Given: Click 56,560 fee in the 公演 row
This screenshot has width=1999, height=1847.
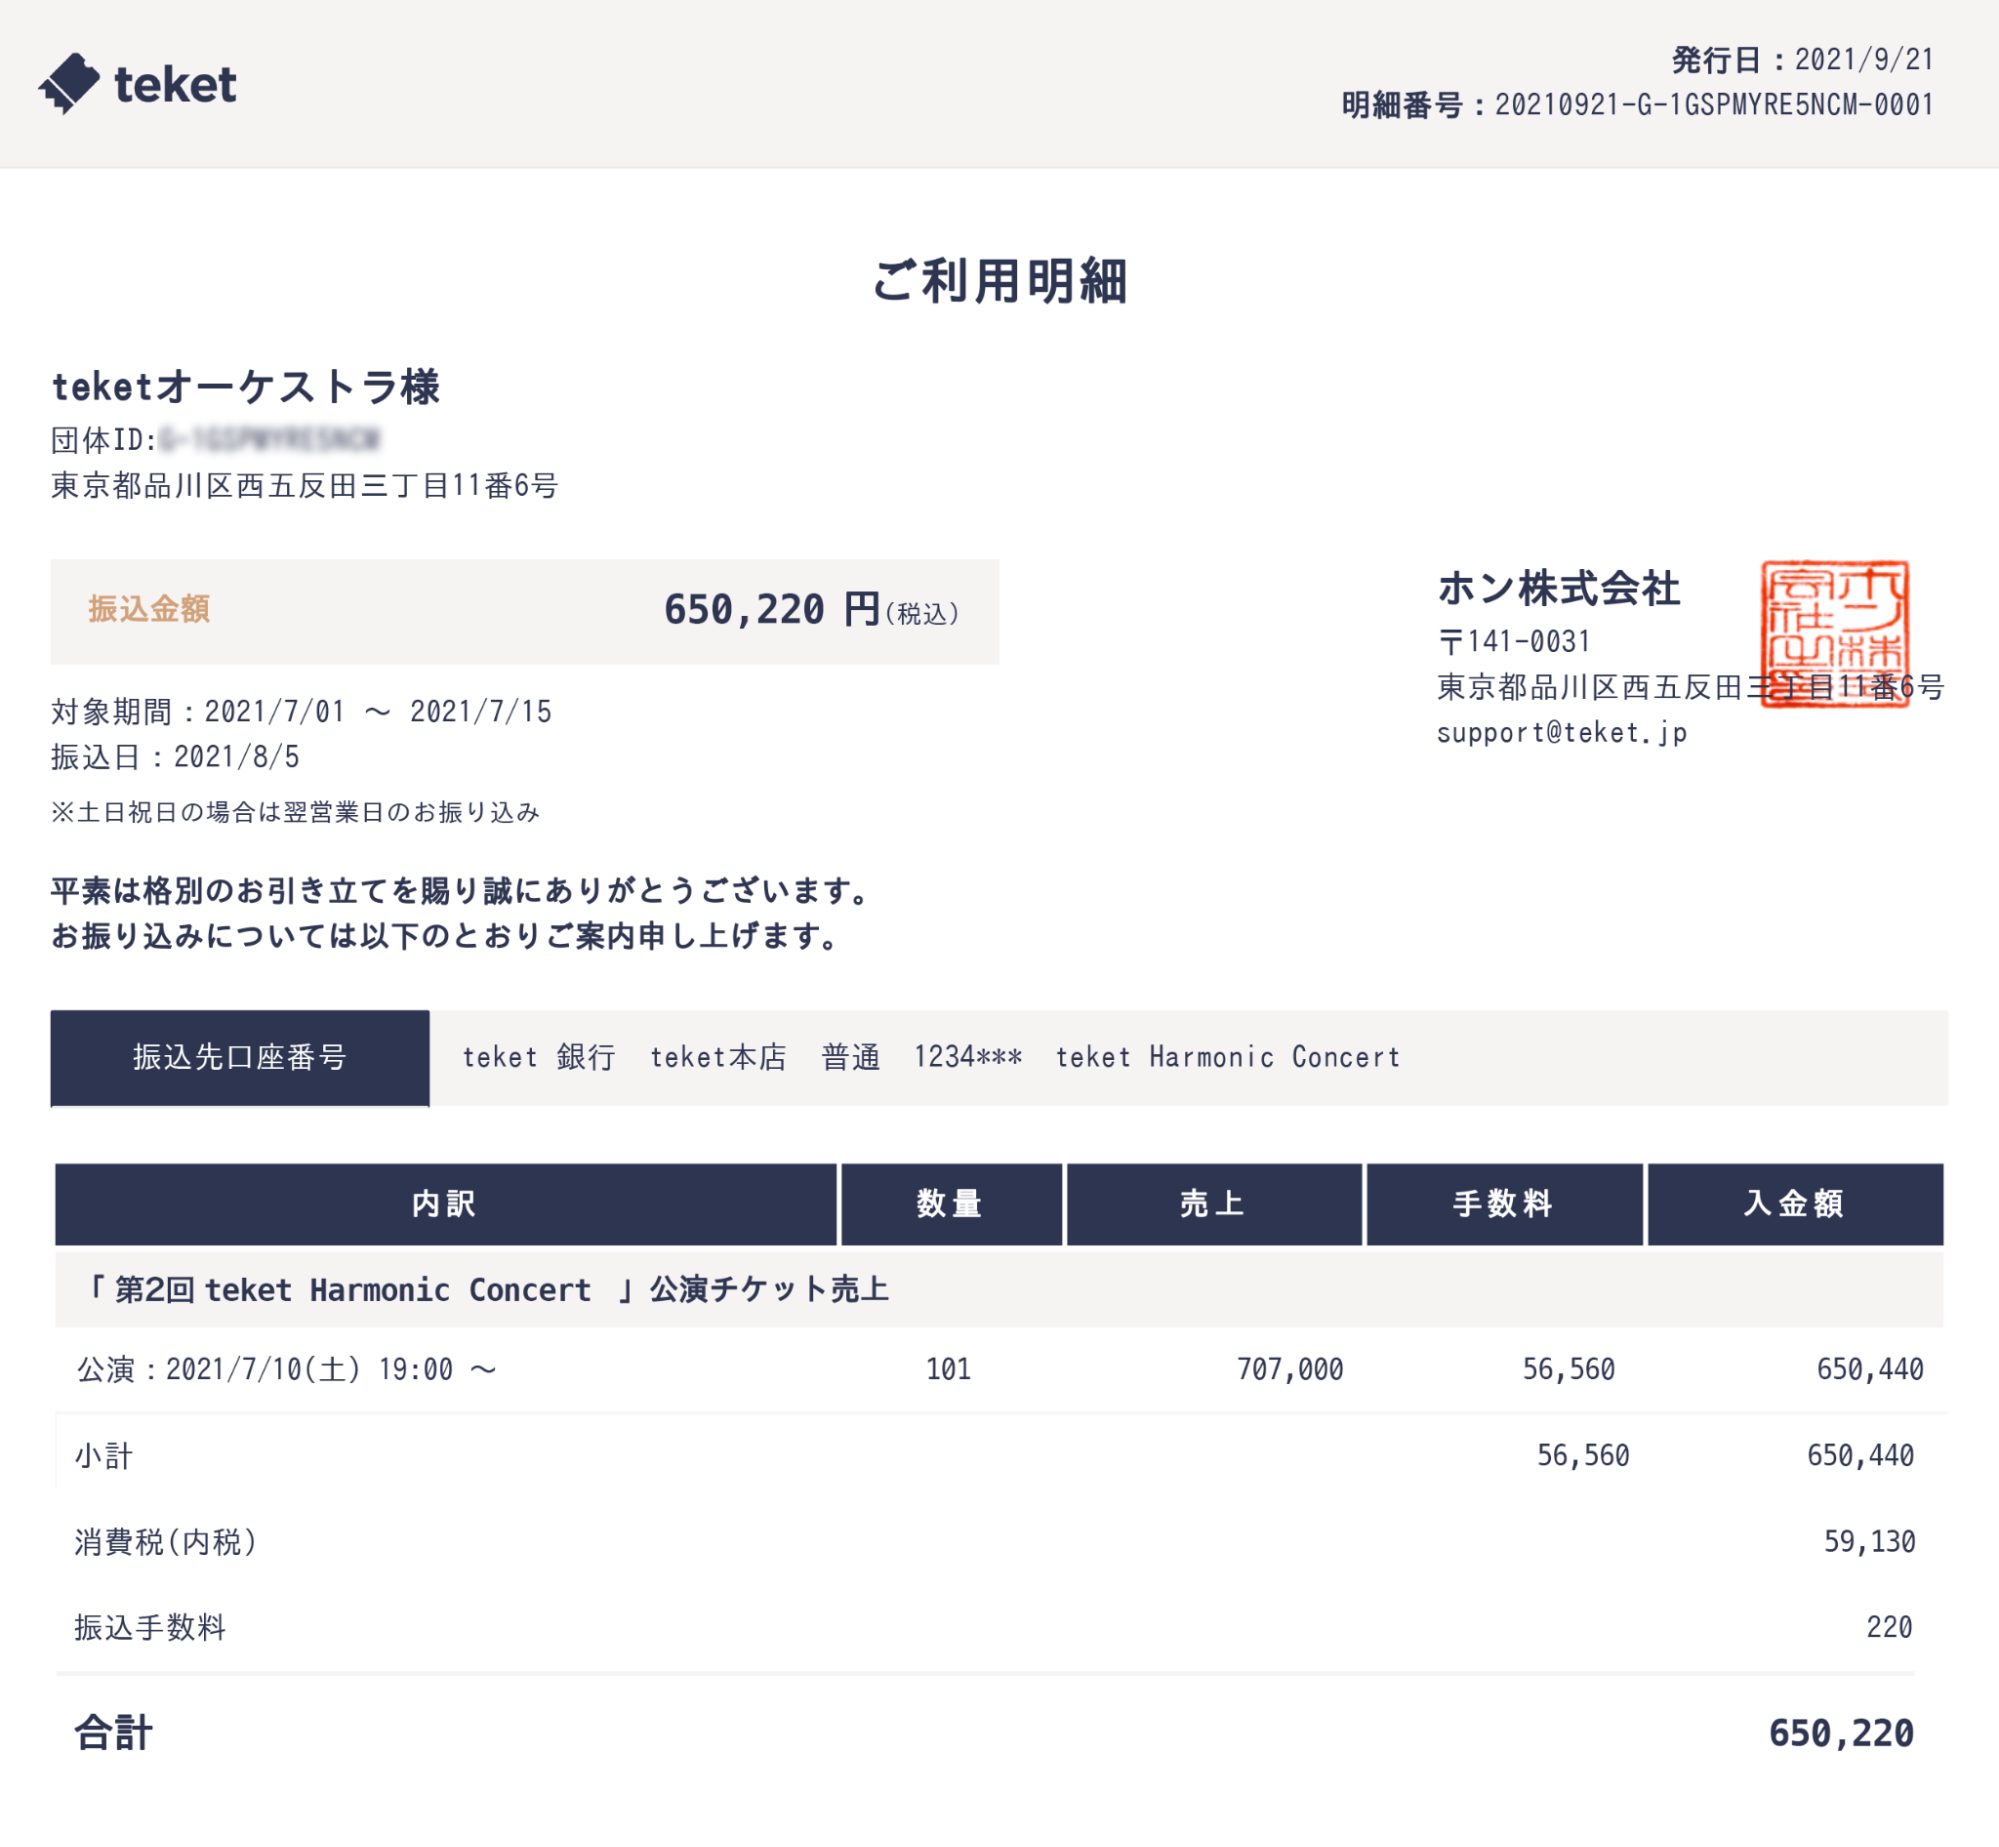Looking at the screenshot, I should (1569, 1370).
